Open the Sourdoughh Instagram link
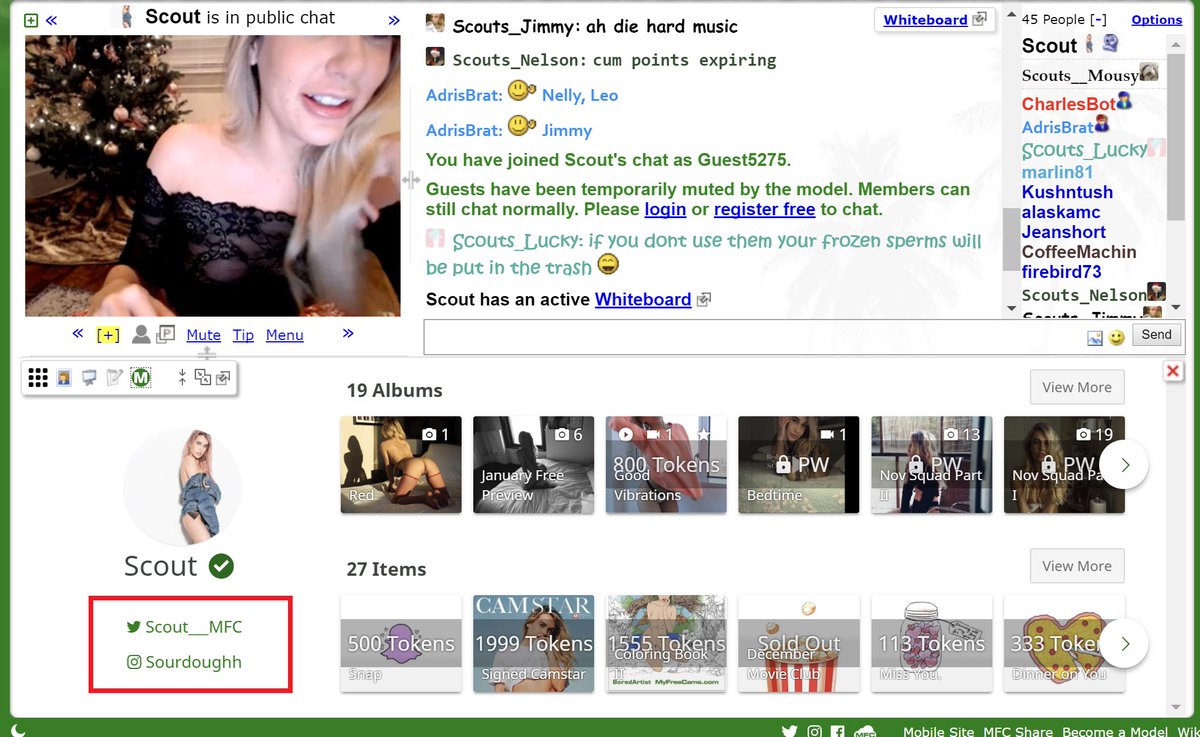Viewport: 1200px width, 737px height. click(x=184, y=662)
